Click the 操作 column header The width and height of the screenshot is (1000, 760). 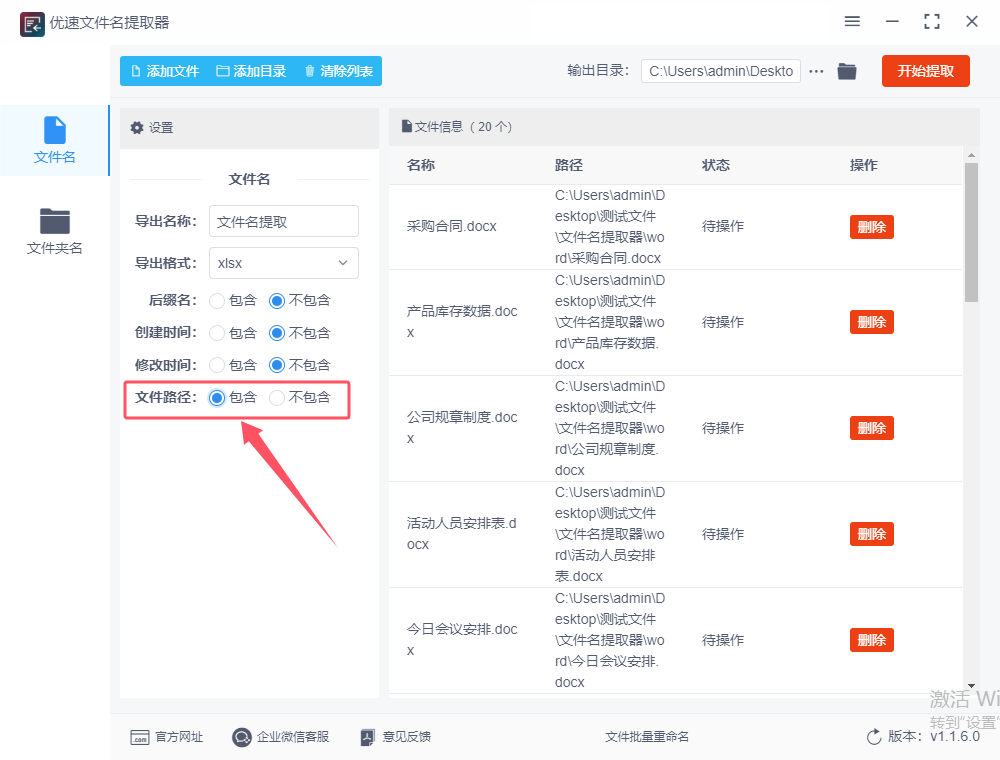(864, 165)
